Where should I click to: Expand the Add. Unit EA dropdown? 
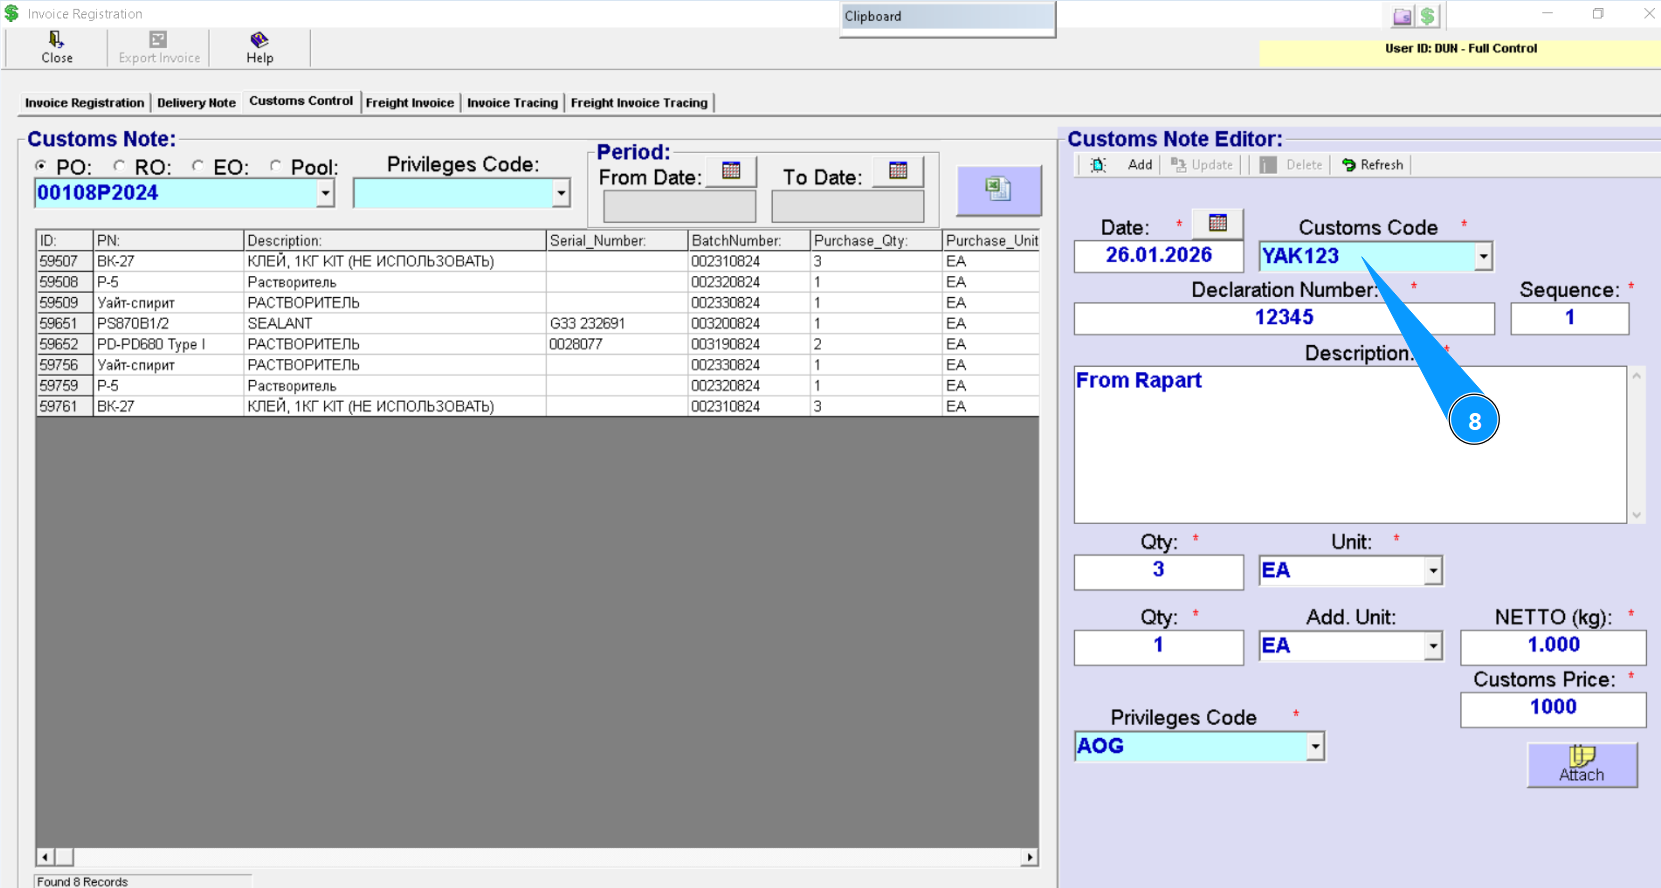click(1433, 646)
